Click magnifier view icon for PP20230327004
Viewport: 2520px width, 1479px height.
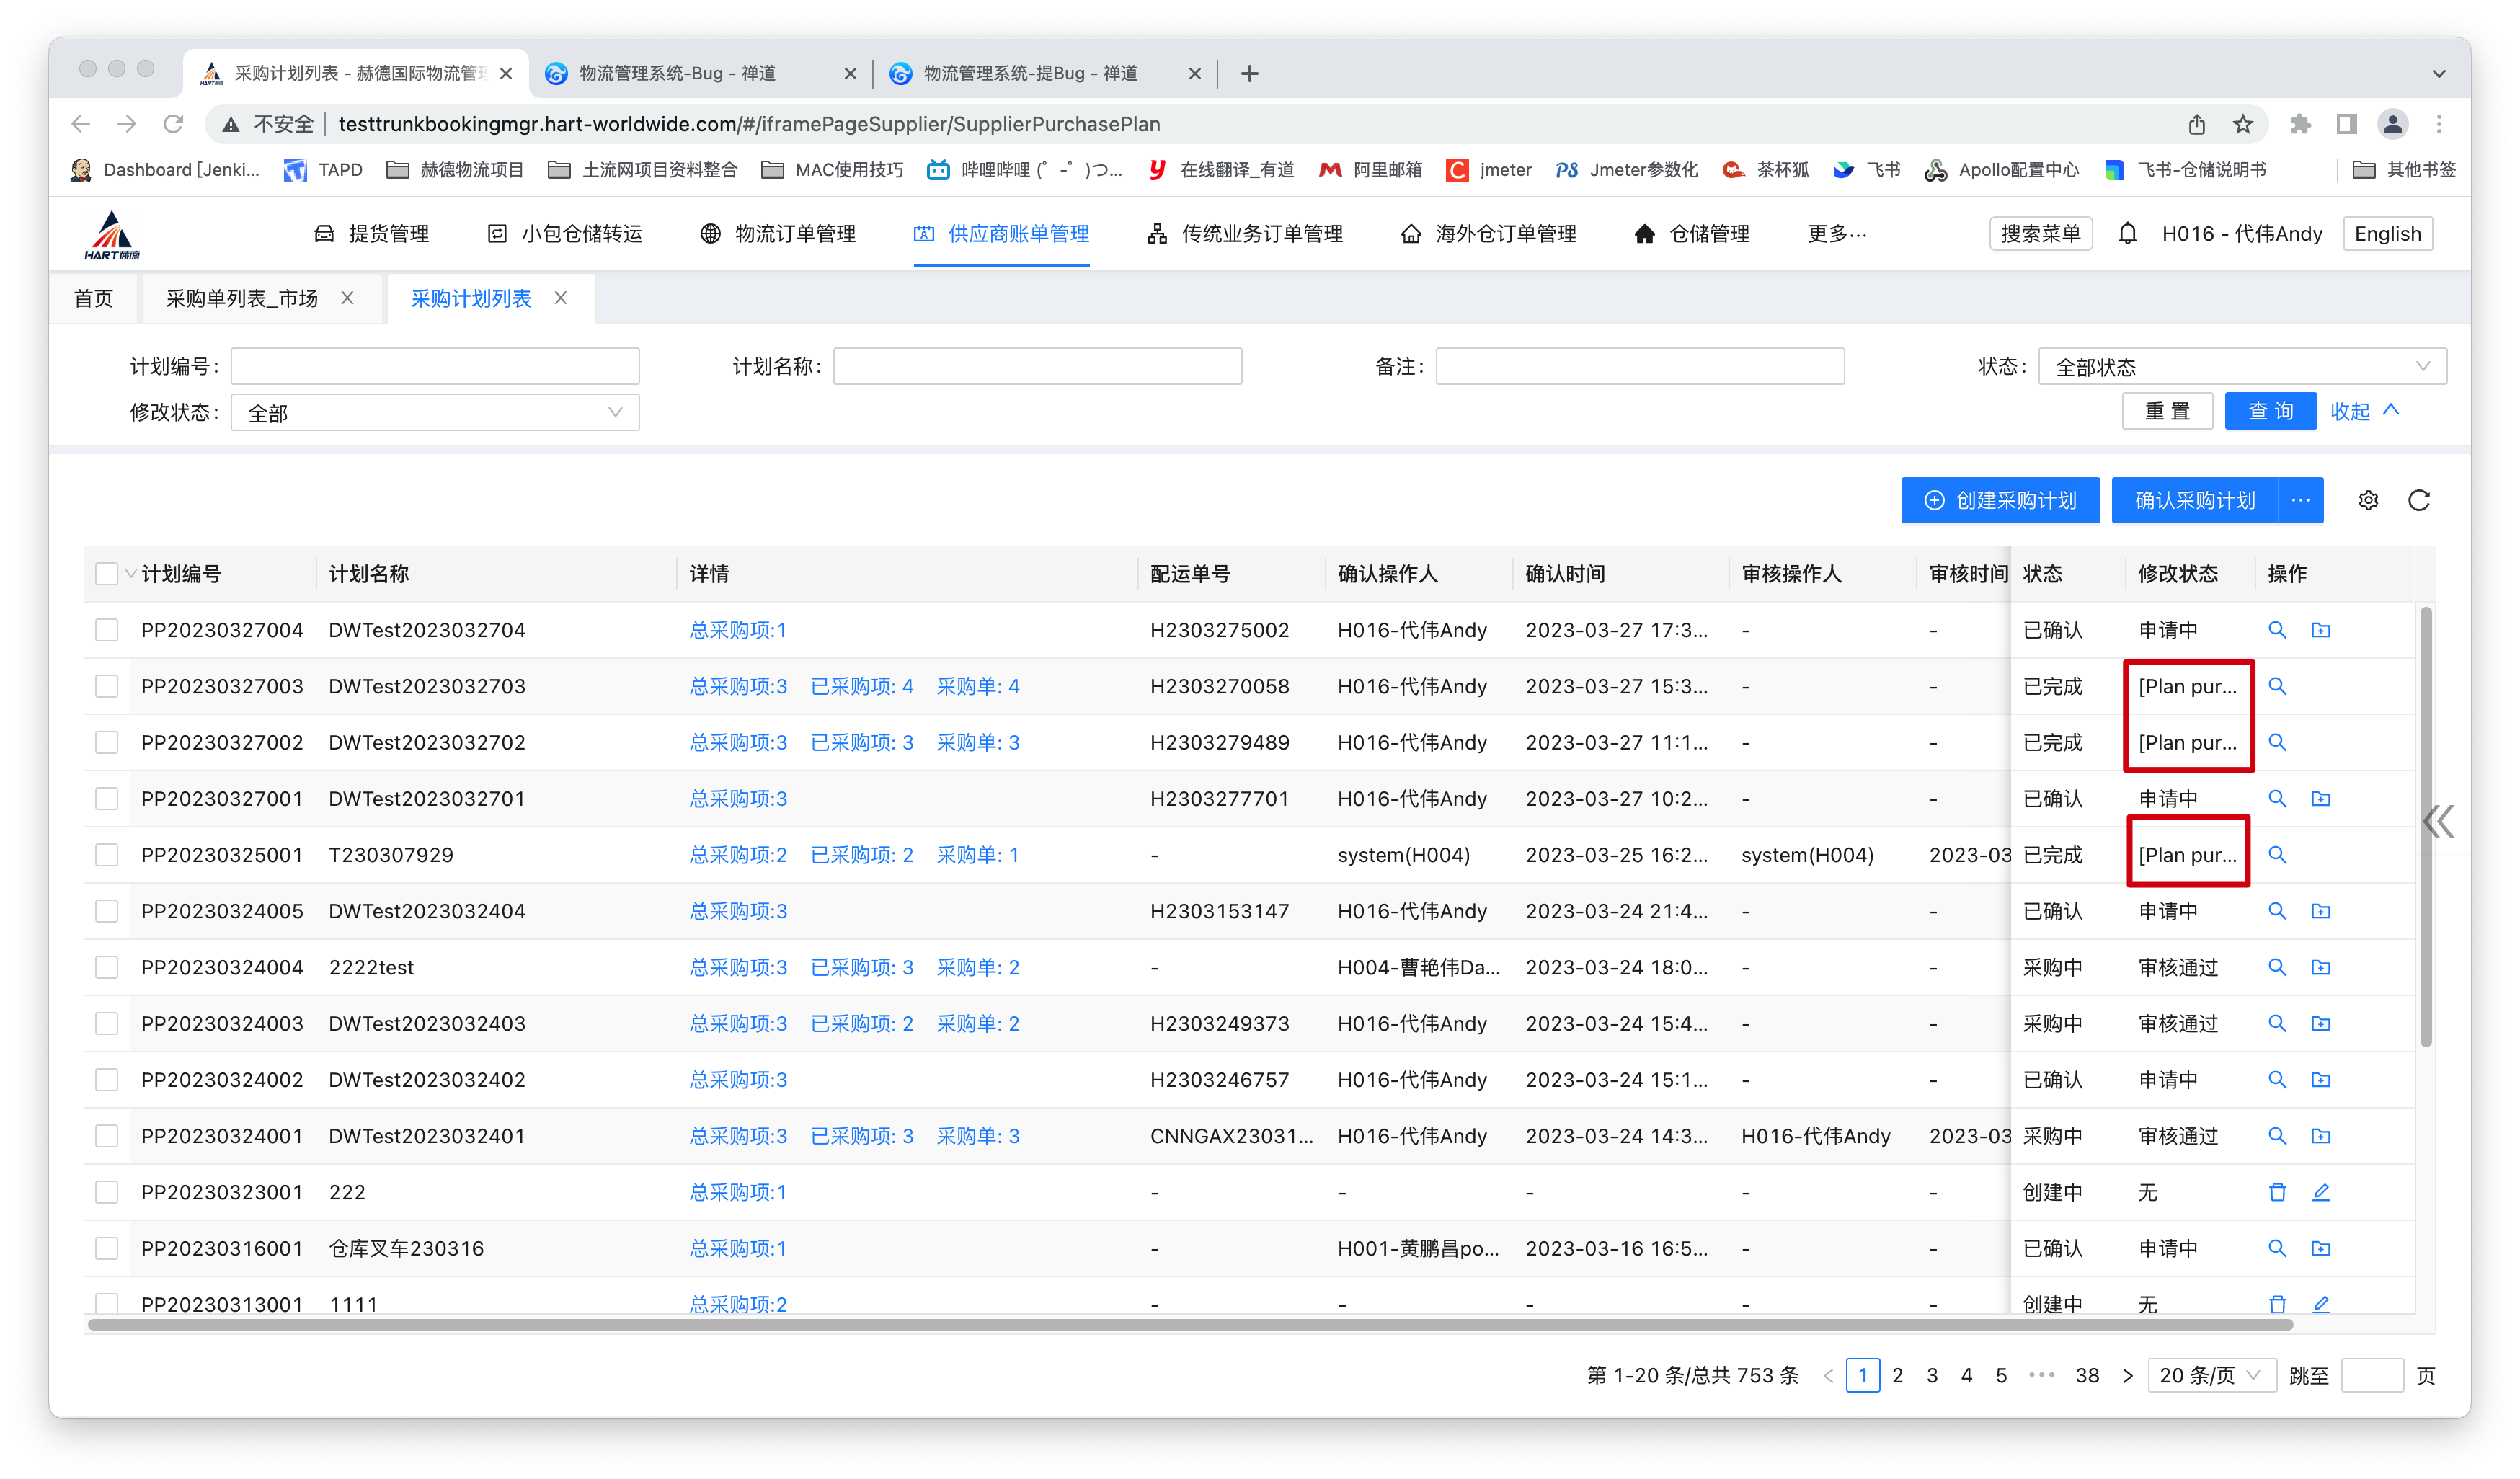(2277, 630)
